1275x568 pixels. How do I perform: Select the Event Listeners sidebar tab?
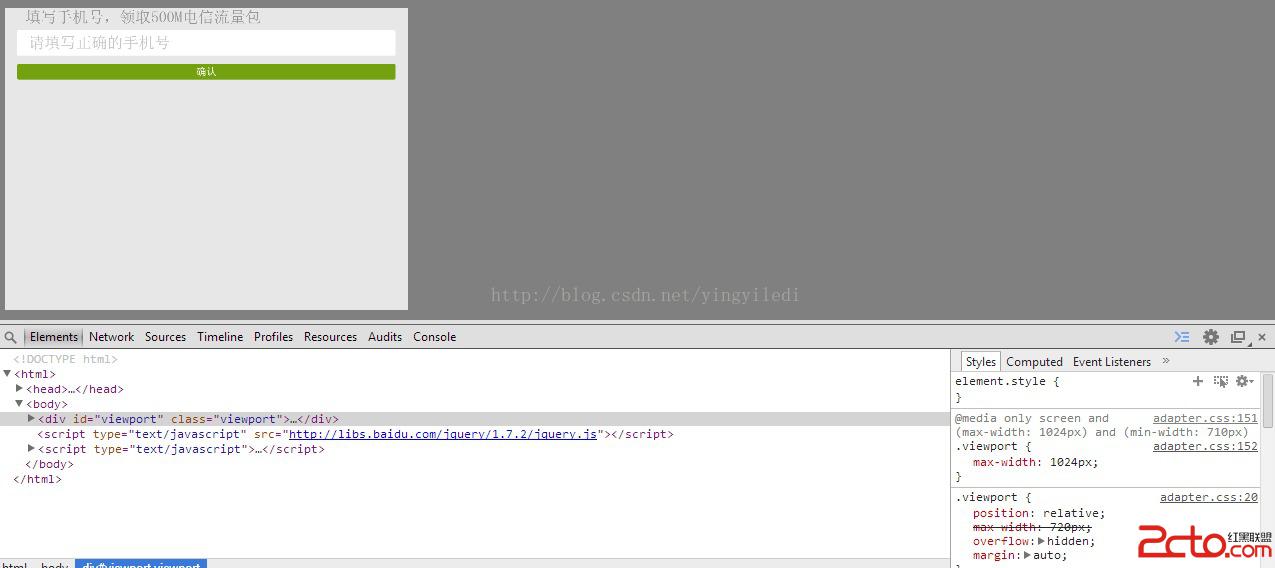pos(1112,362)
